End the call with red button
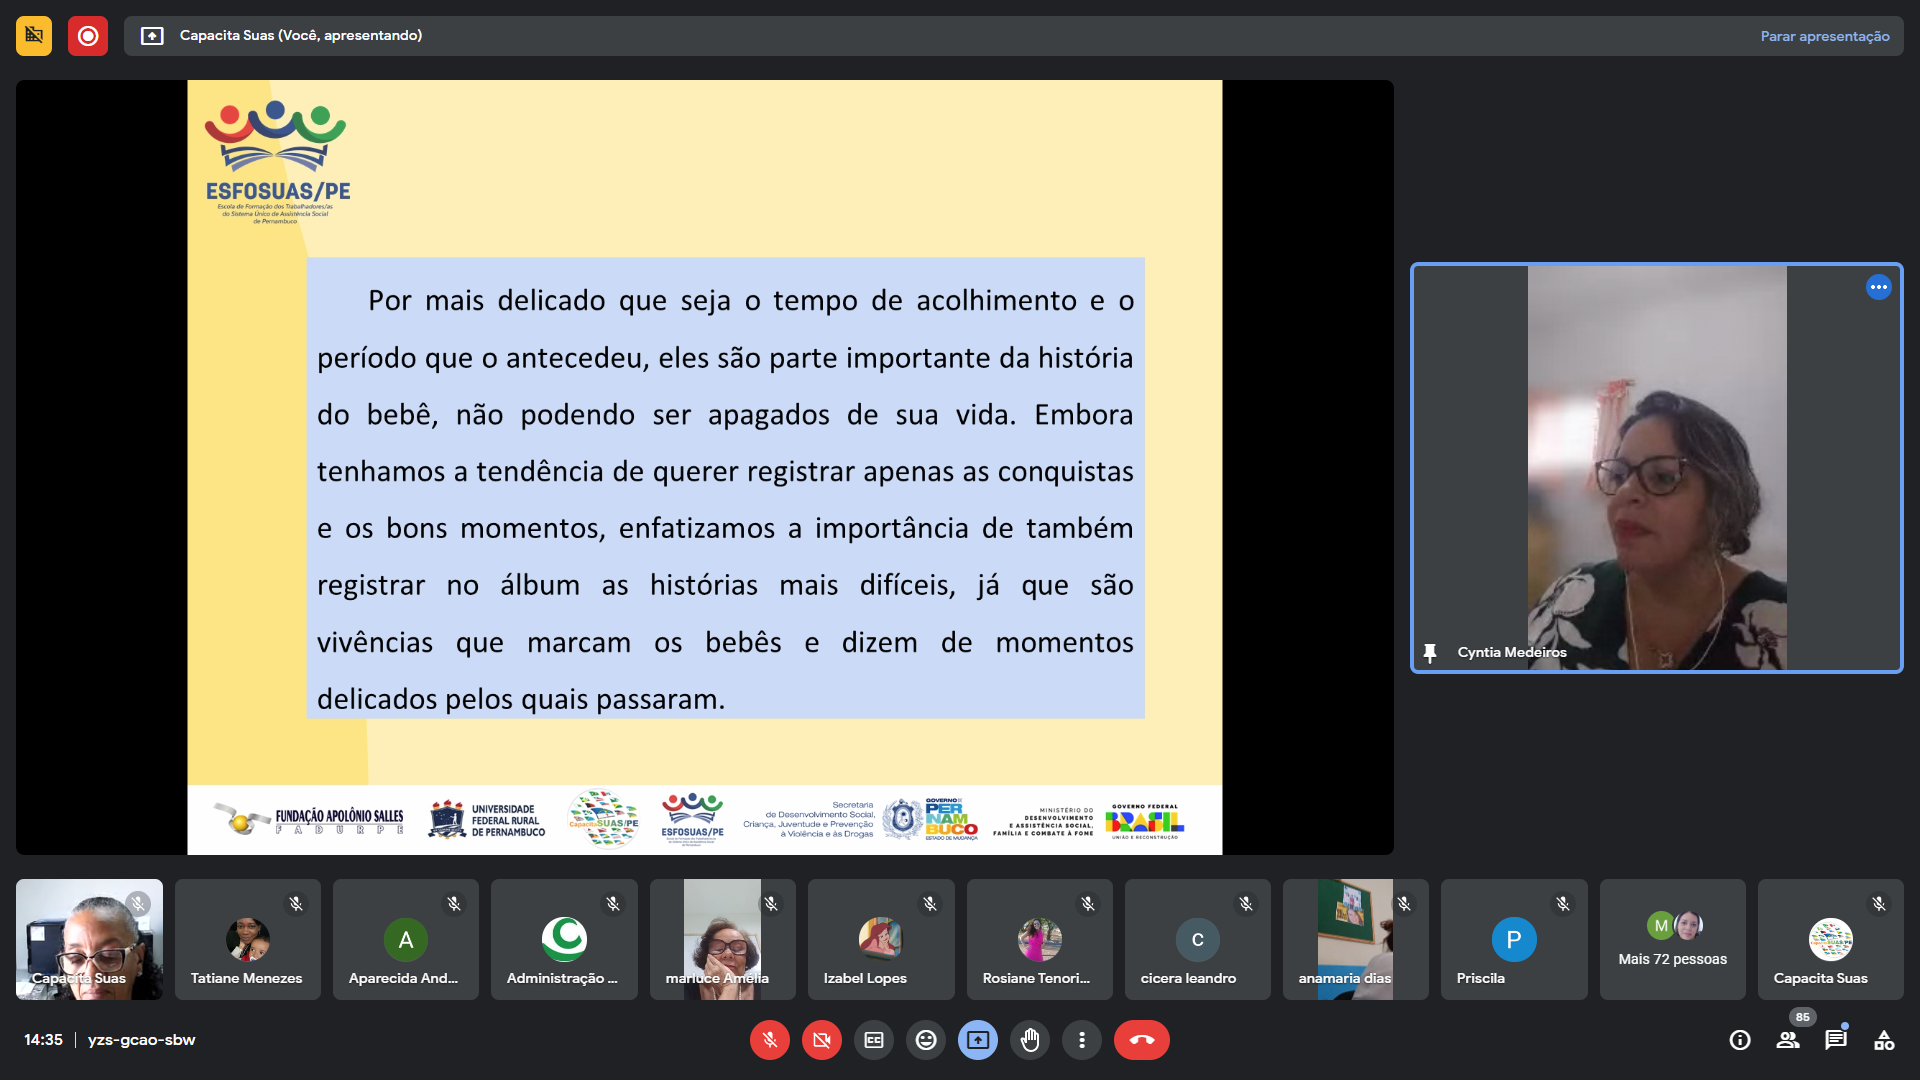1920x1080 pixels. pyautogui.click(x=1141, y=1040)
